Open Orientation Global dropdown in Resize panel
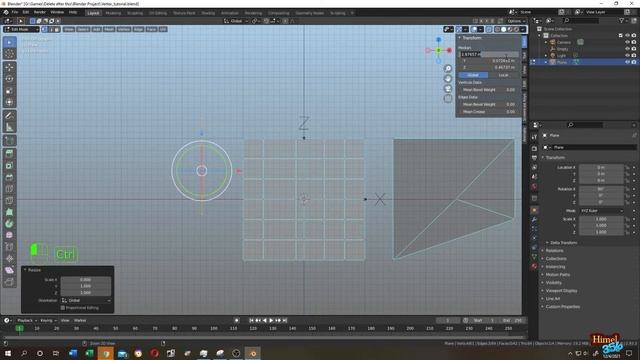This screenshot has height=360, width=640. point(86,300)
